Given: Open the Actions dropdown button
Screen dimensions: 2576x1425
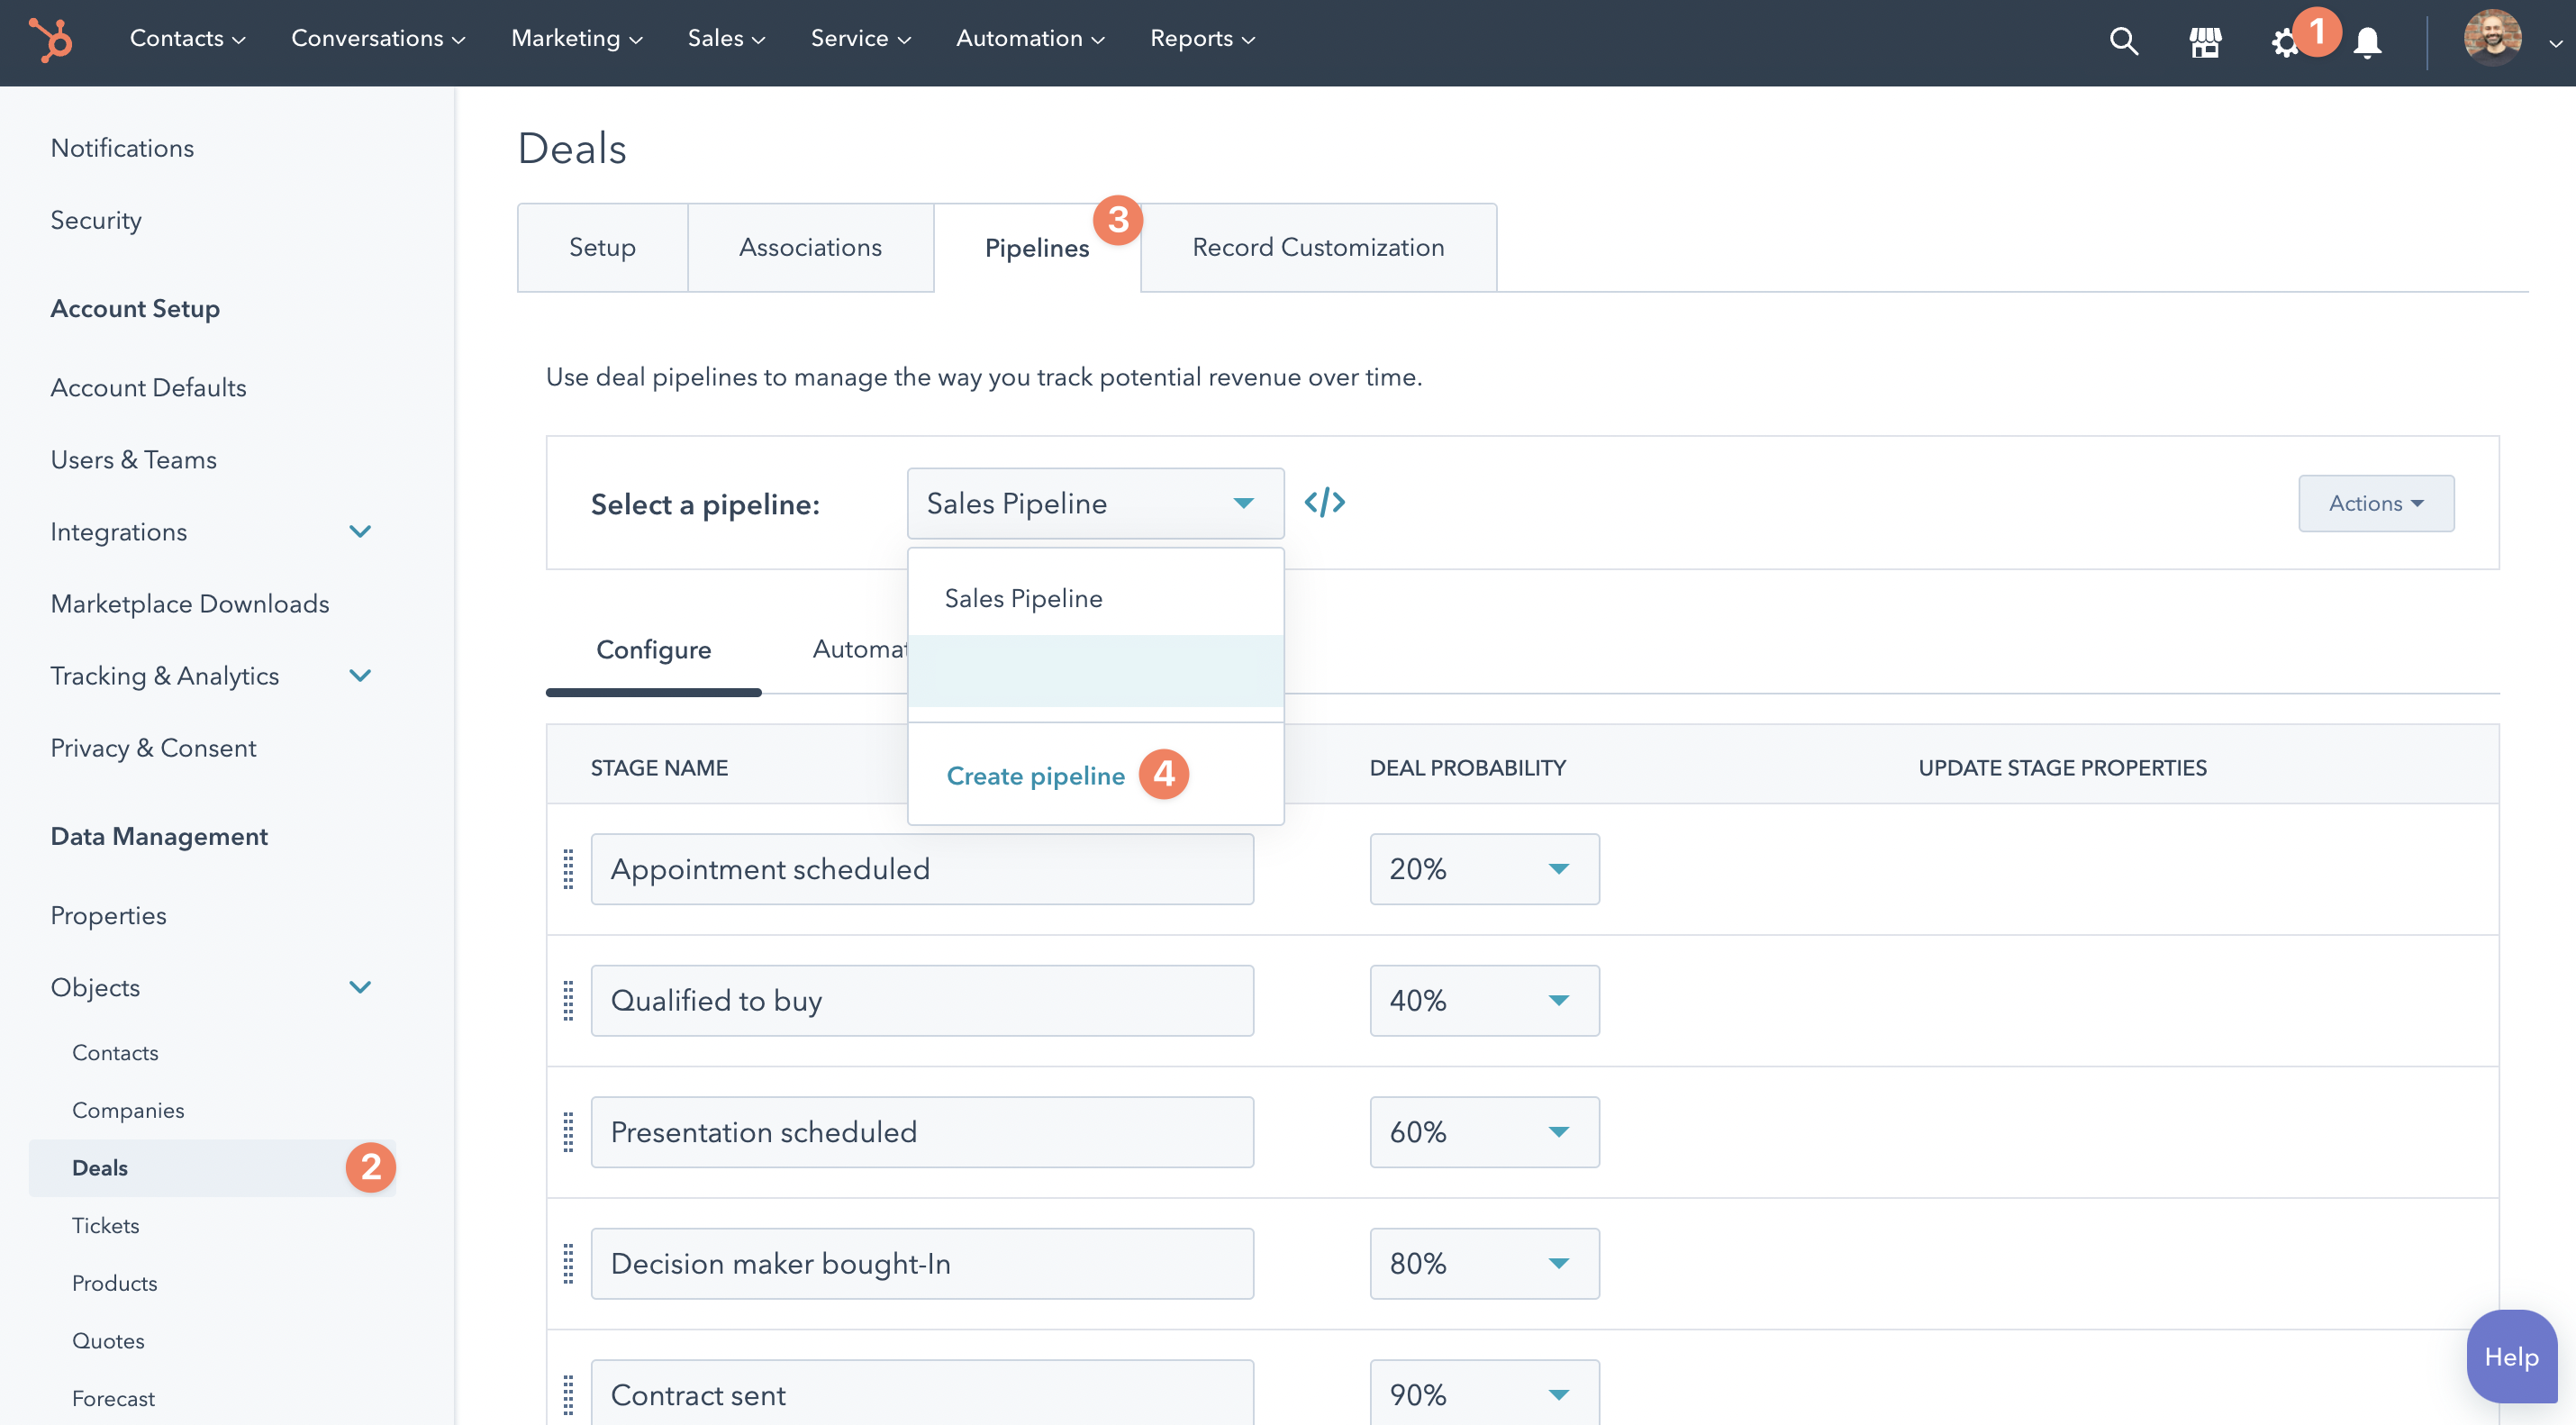Looking at the screenshot, I should 2375,503.
